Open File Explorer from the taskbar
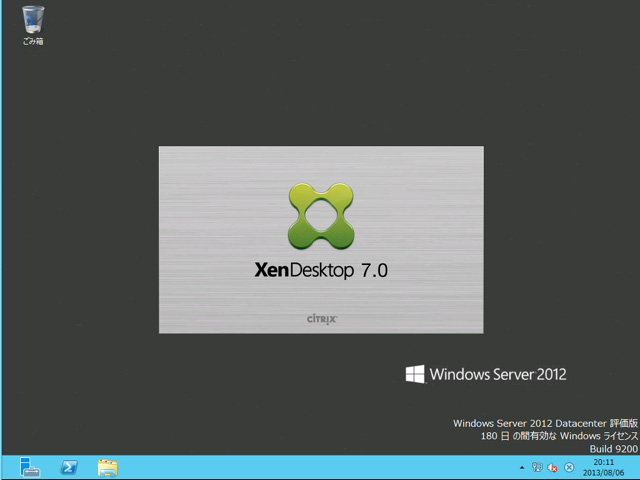The width and height of the screenshot is (640, 480). tap(108, 468)
